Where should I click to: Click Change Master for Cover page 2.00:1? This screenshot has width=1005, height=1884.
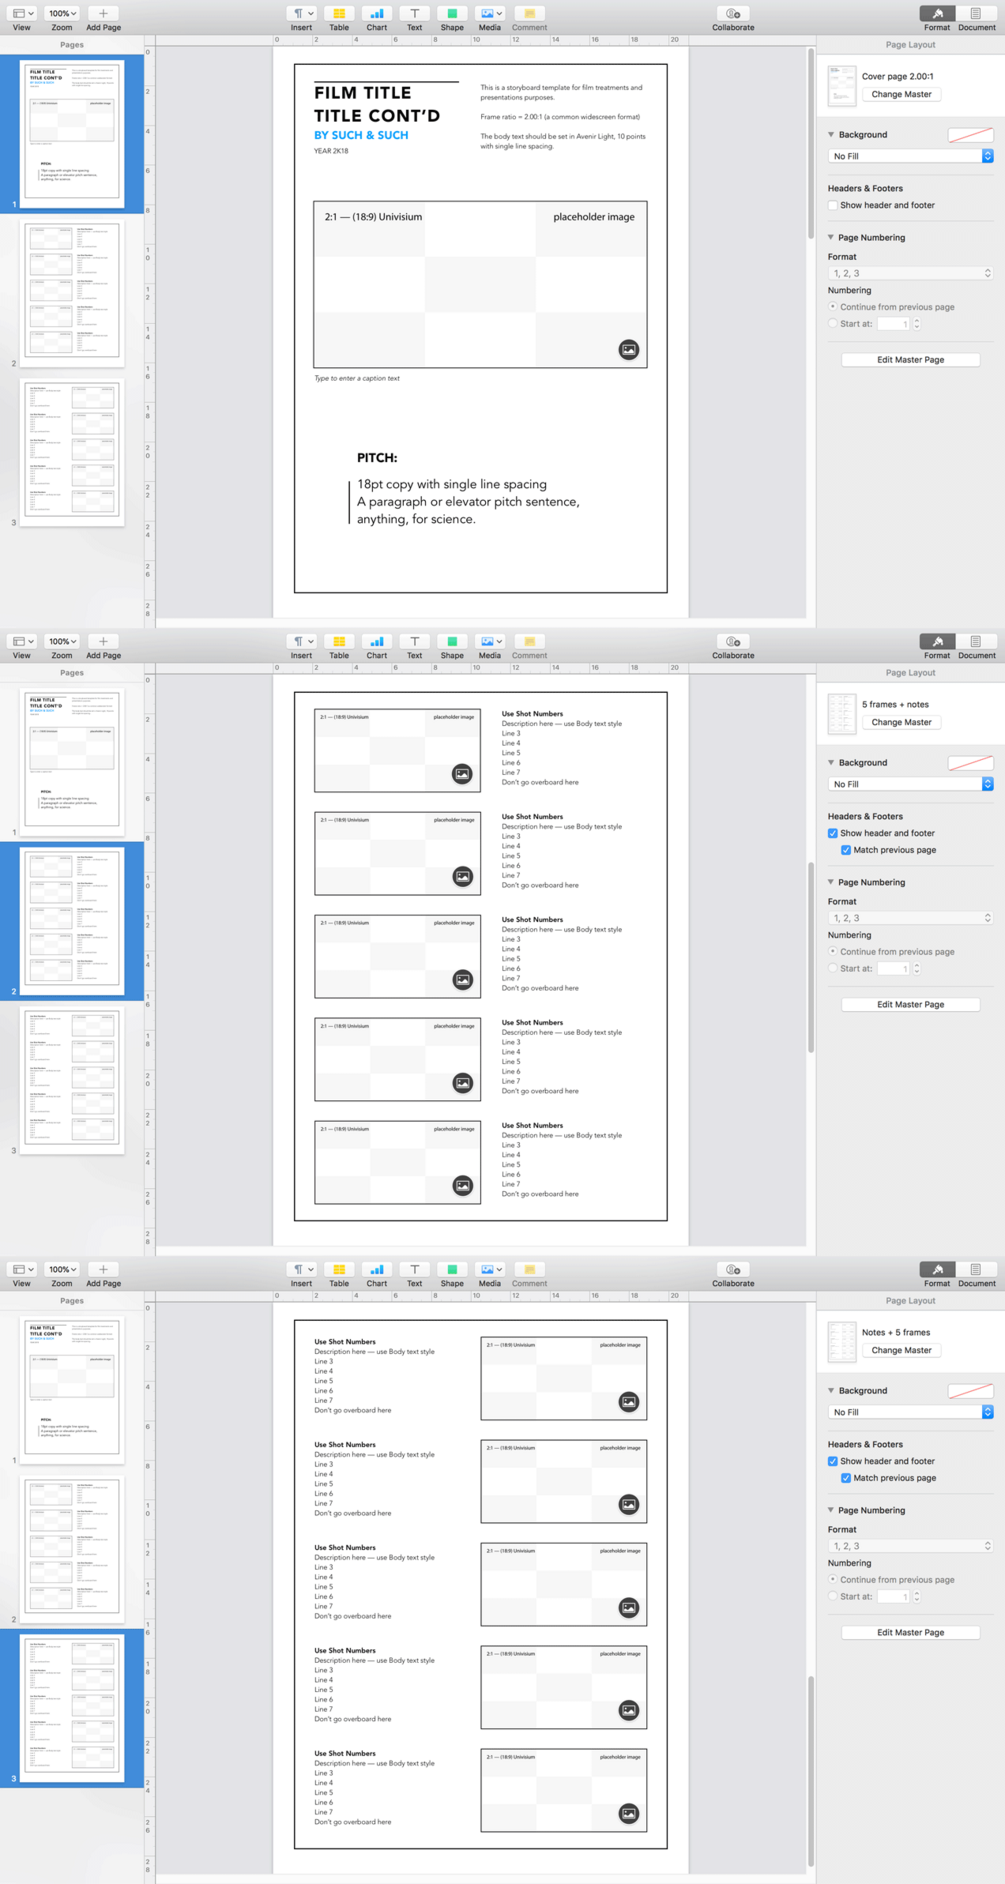click(x=901, y=94)
